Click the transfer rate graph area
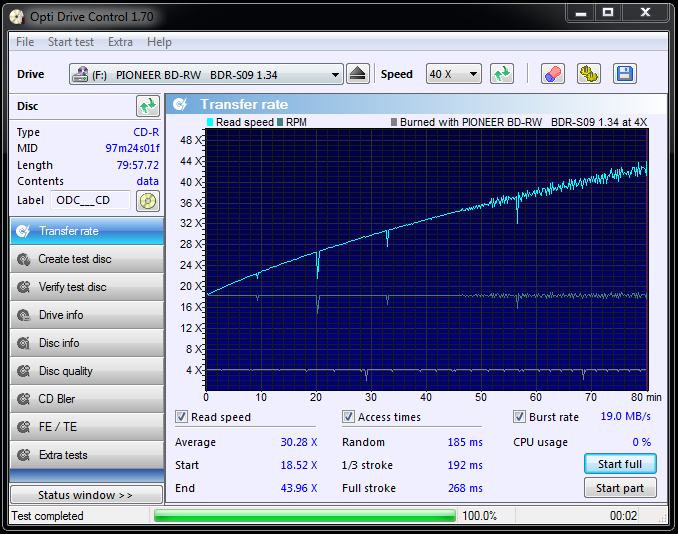The height and width of the screenshot is (534, 678). [x=426, y=259]
